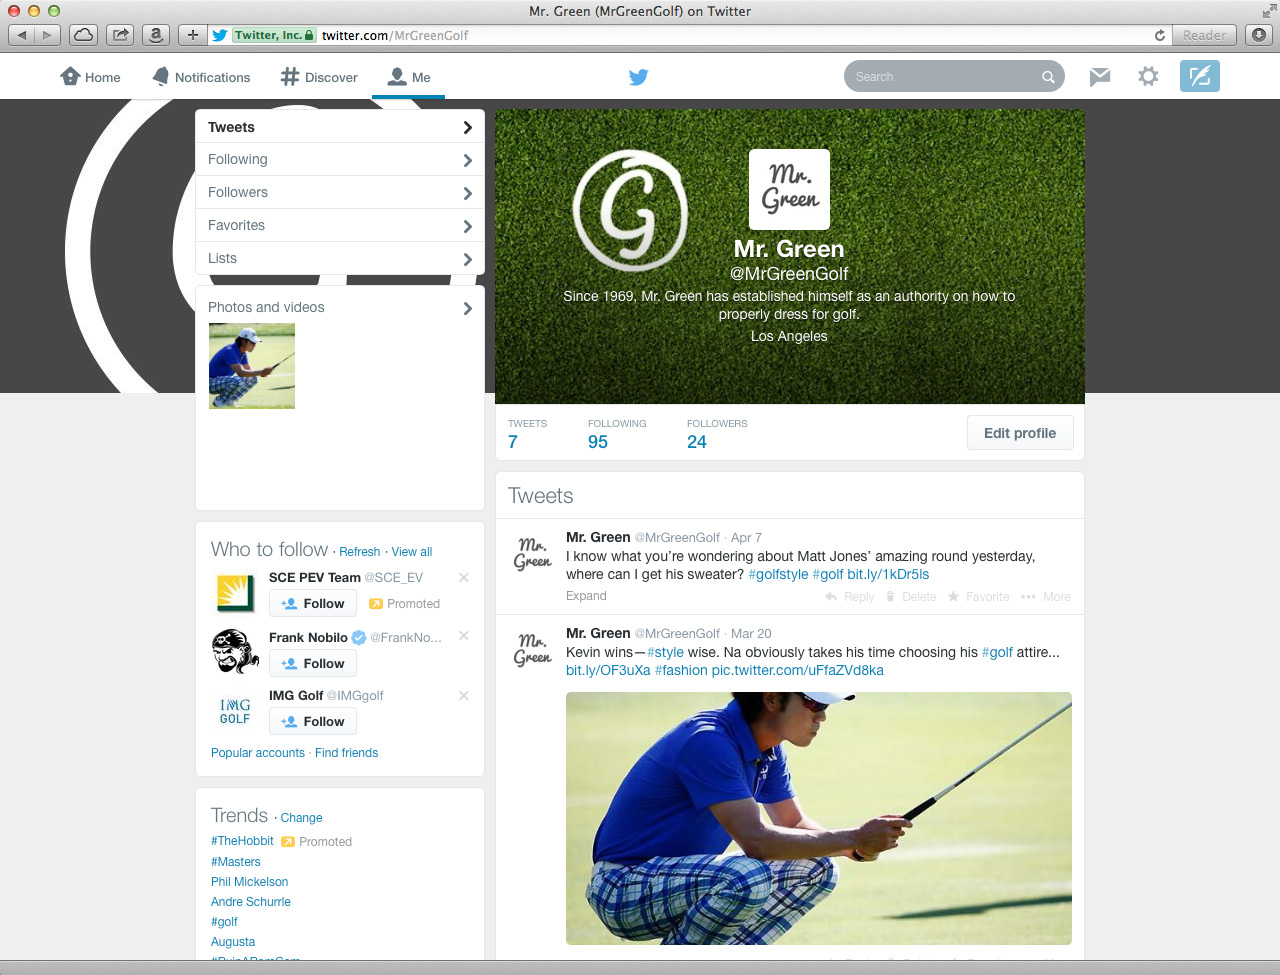Delete the Apr 7 tweet

[x=911, y=597]
